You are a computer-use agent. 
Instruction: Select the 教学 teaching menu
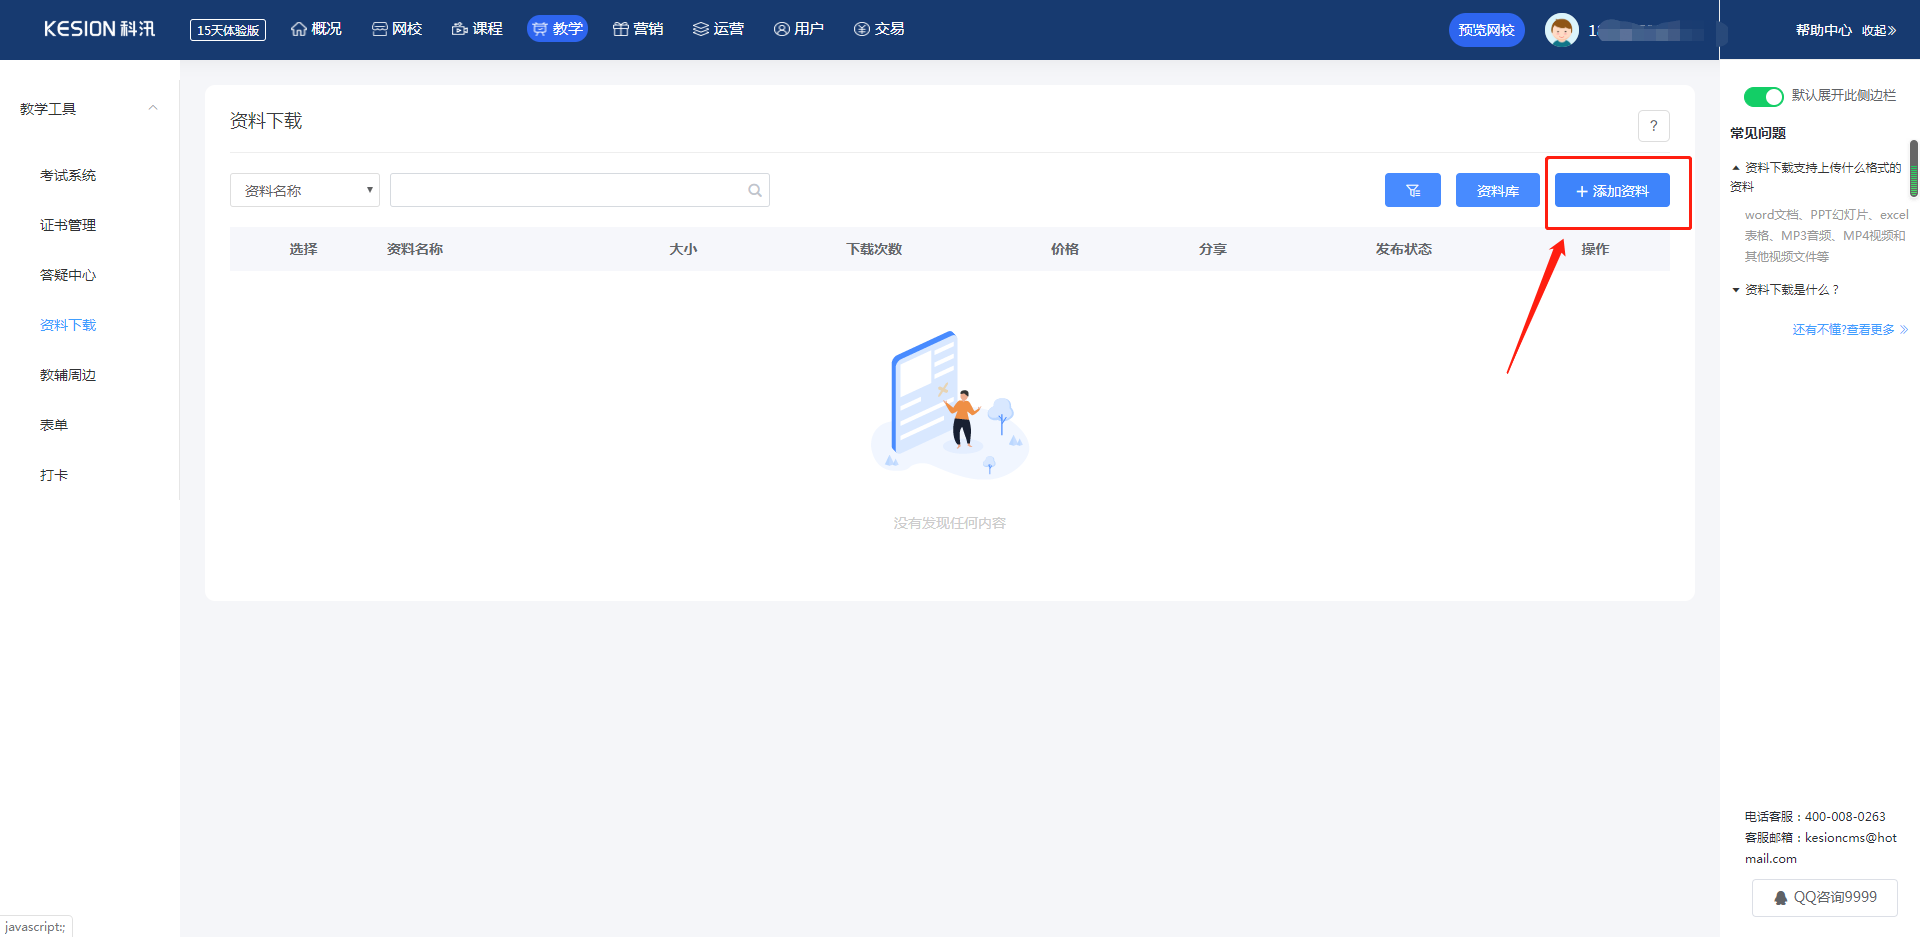557,29
